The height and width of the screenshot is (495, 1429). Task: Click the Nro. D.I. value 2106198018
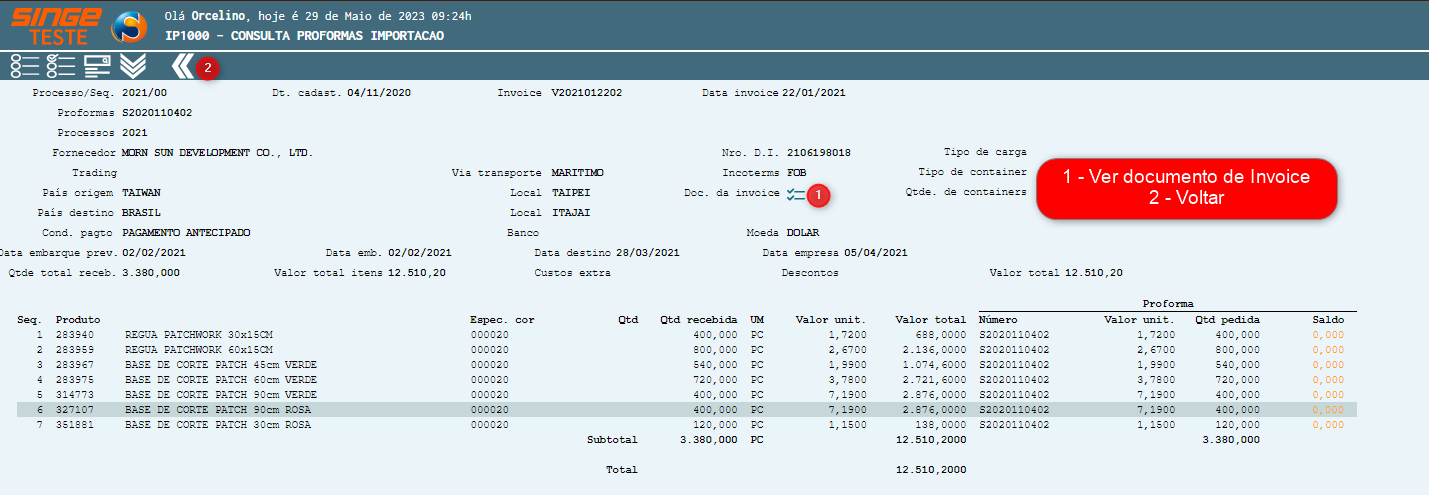pos(818,153)
